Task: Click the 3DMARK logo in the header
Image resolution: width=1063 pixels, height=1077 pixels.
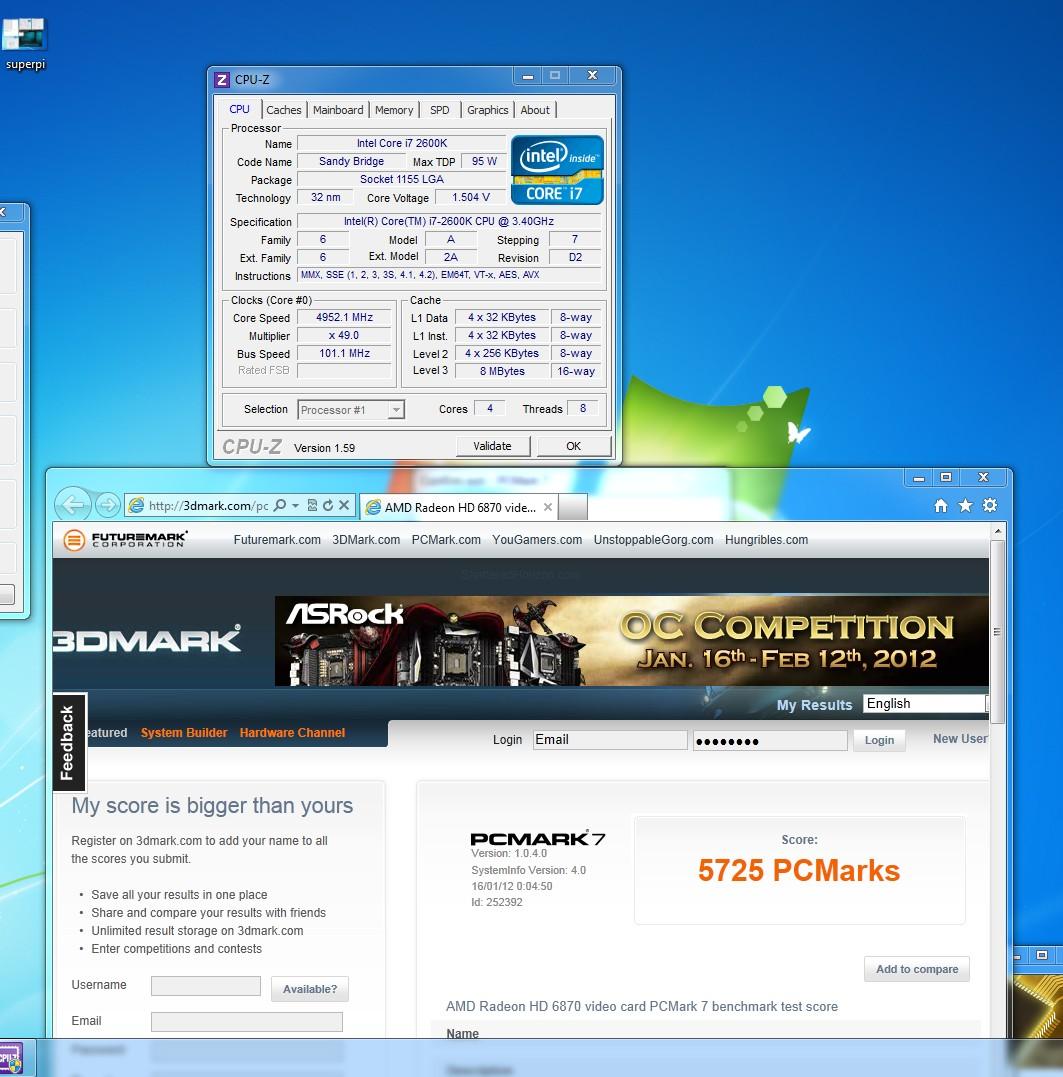Action: (x=147, y=641)
